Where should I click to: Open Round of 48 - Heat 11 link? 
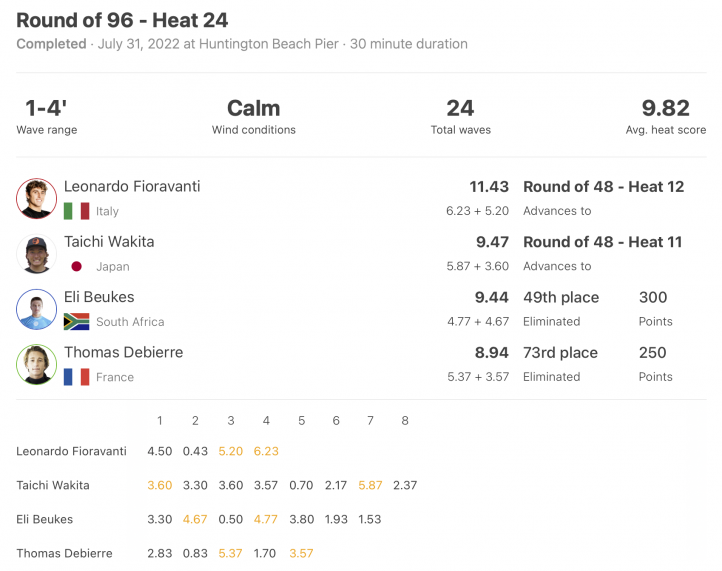(602, 242)
